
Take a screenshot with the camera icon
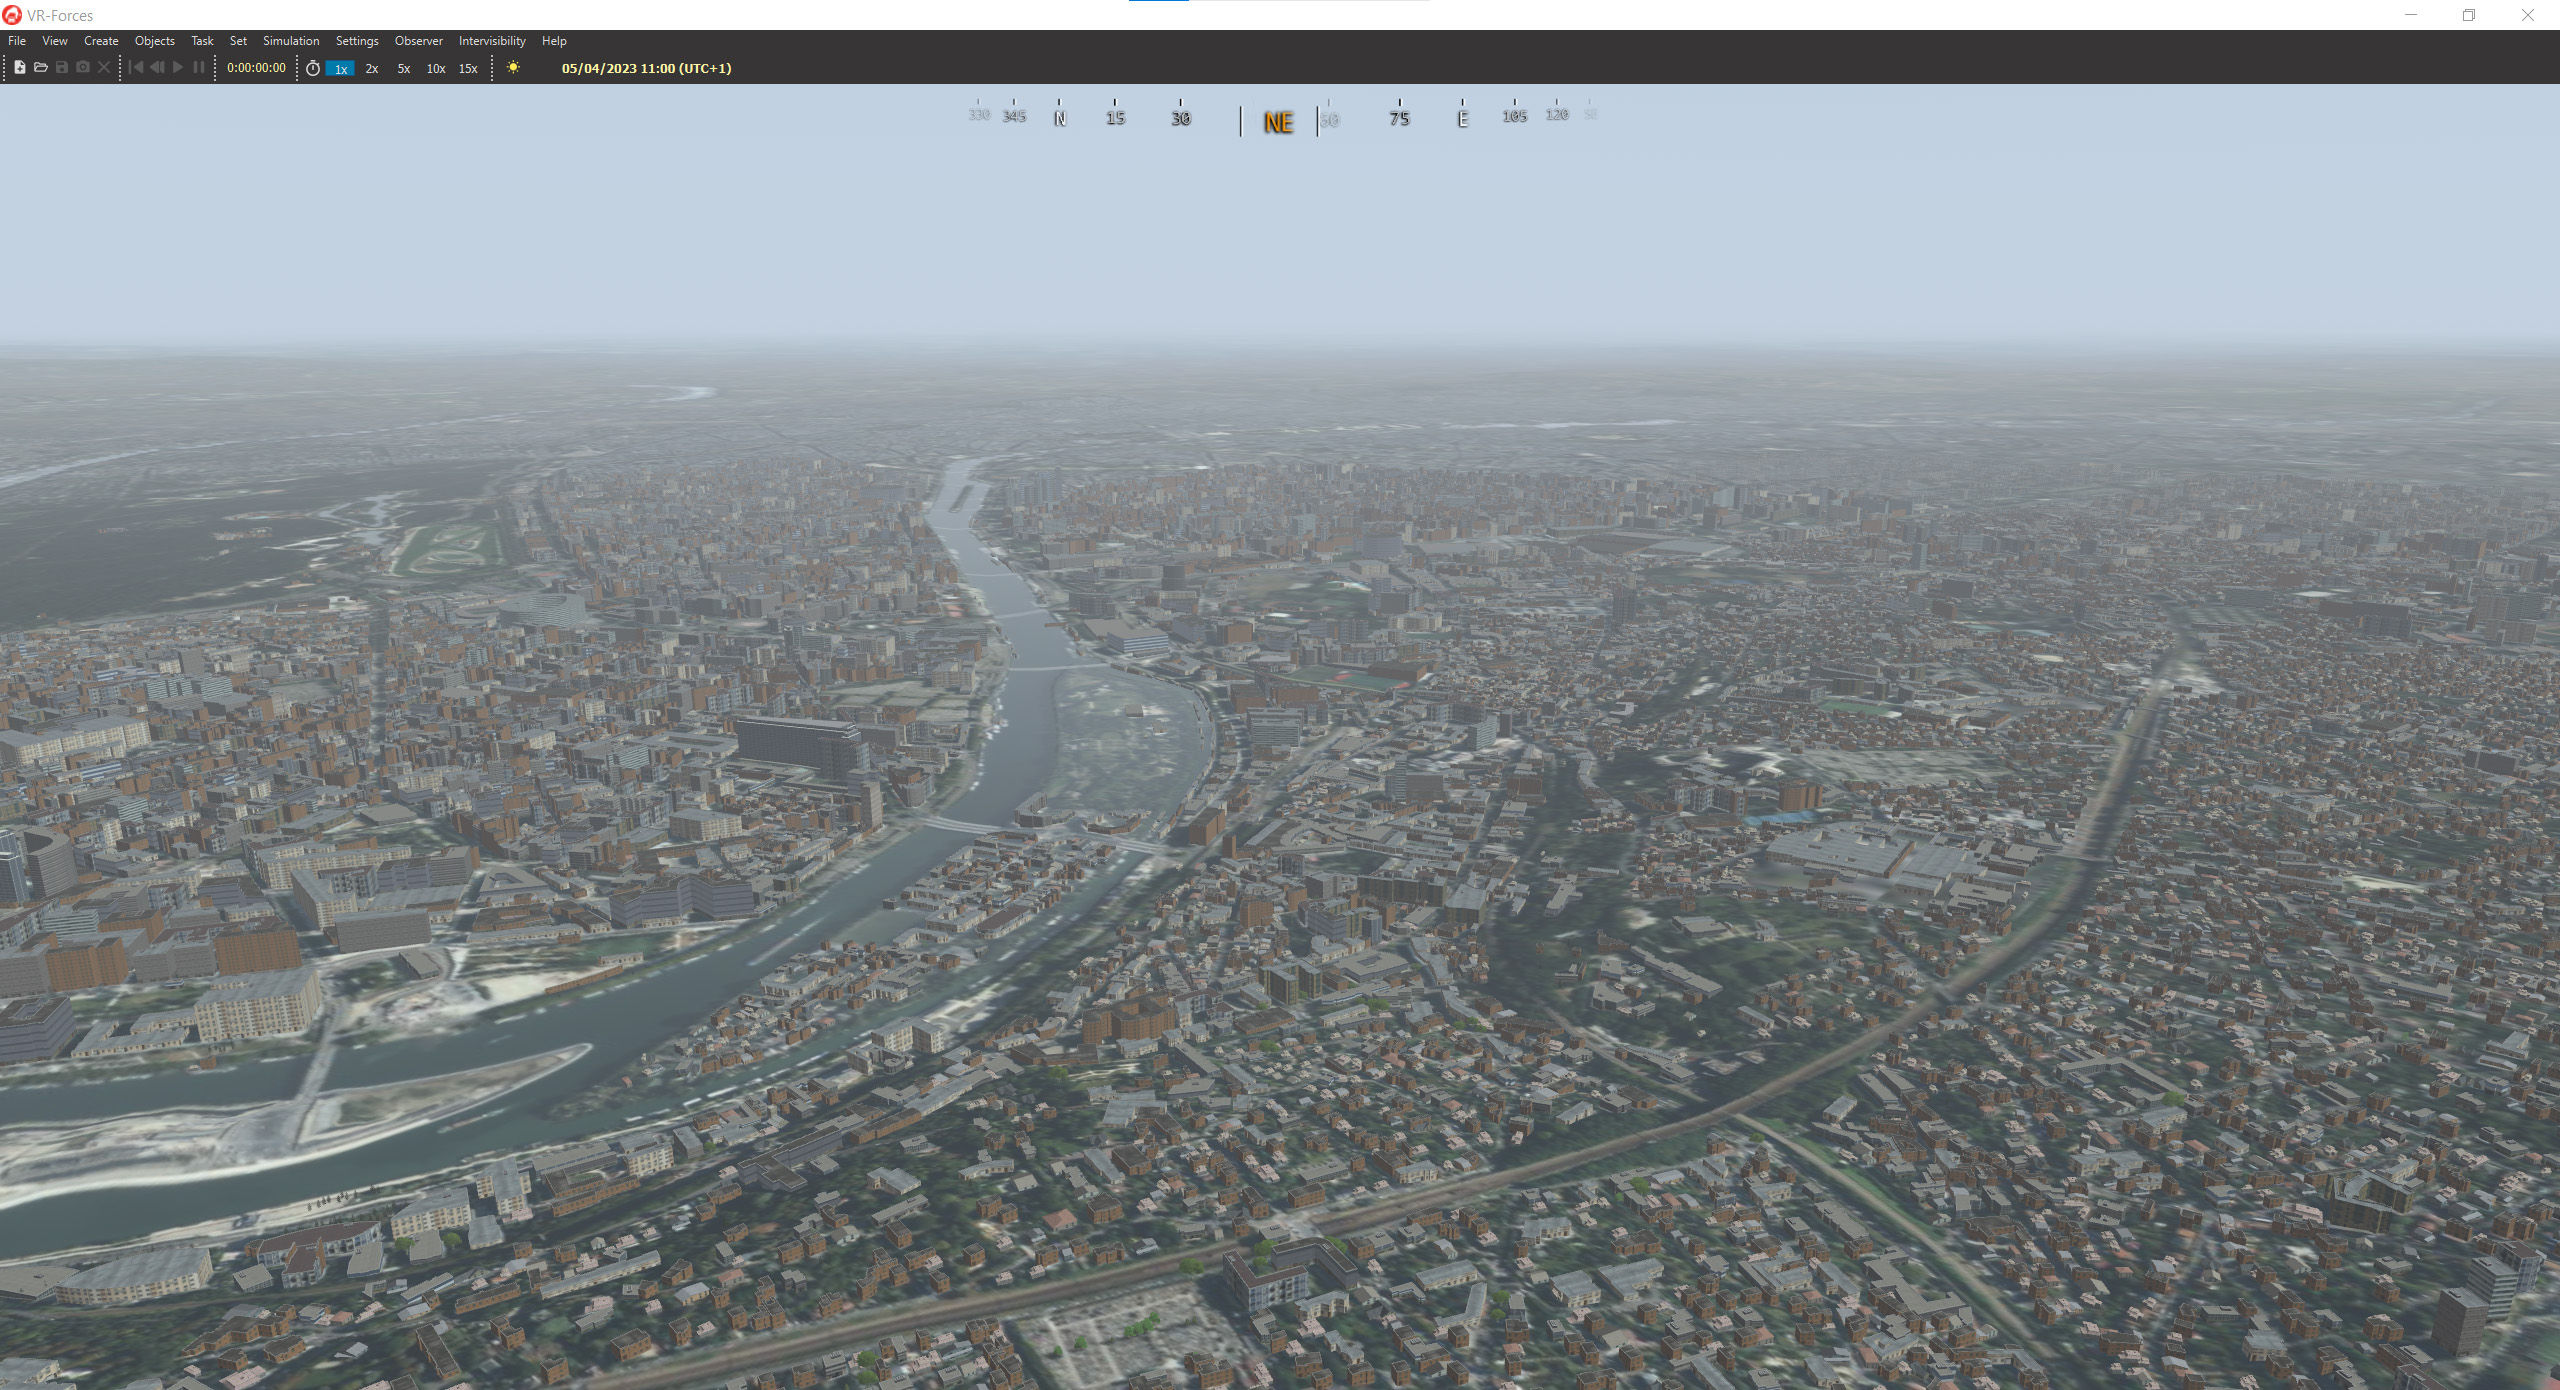[83, 67]
